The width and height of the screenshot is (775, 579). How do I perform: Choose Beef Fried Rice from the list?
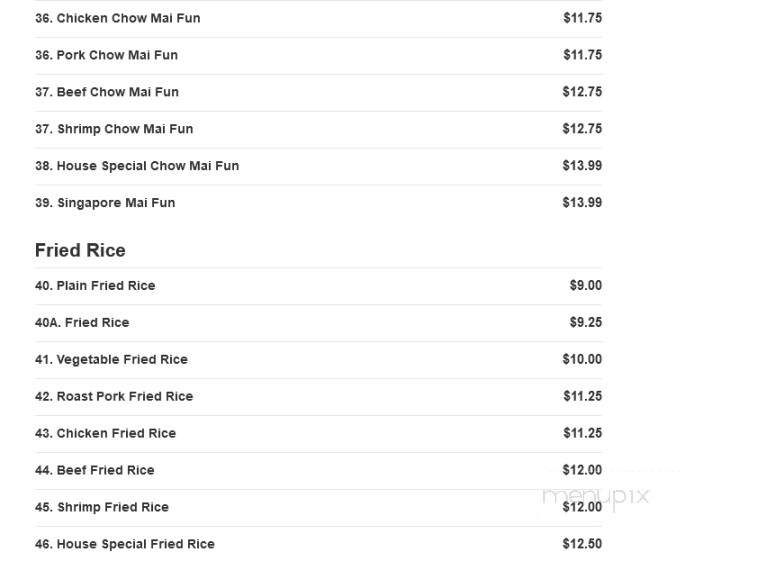pyautogui.click(x=318, y=471)
